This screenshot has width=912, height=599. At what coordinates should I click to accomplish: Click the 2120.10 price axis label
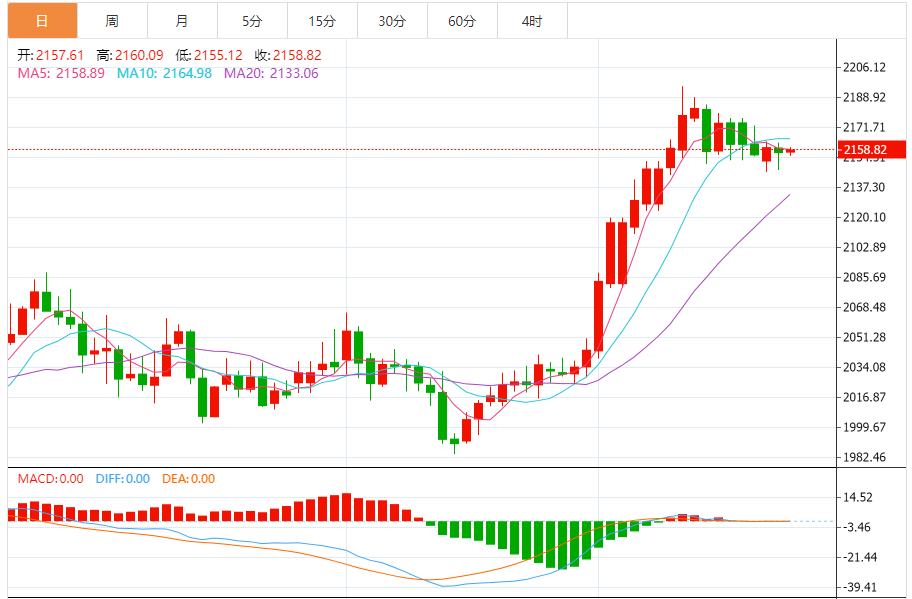864,218
